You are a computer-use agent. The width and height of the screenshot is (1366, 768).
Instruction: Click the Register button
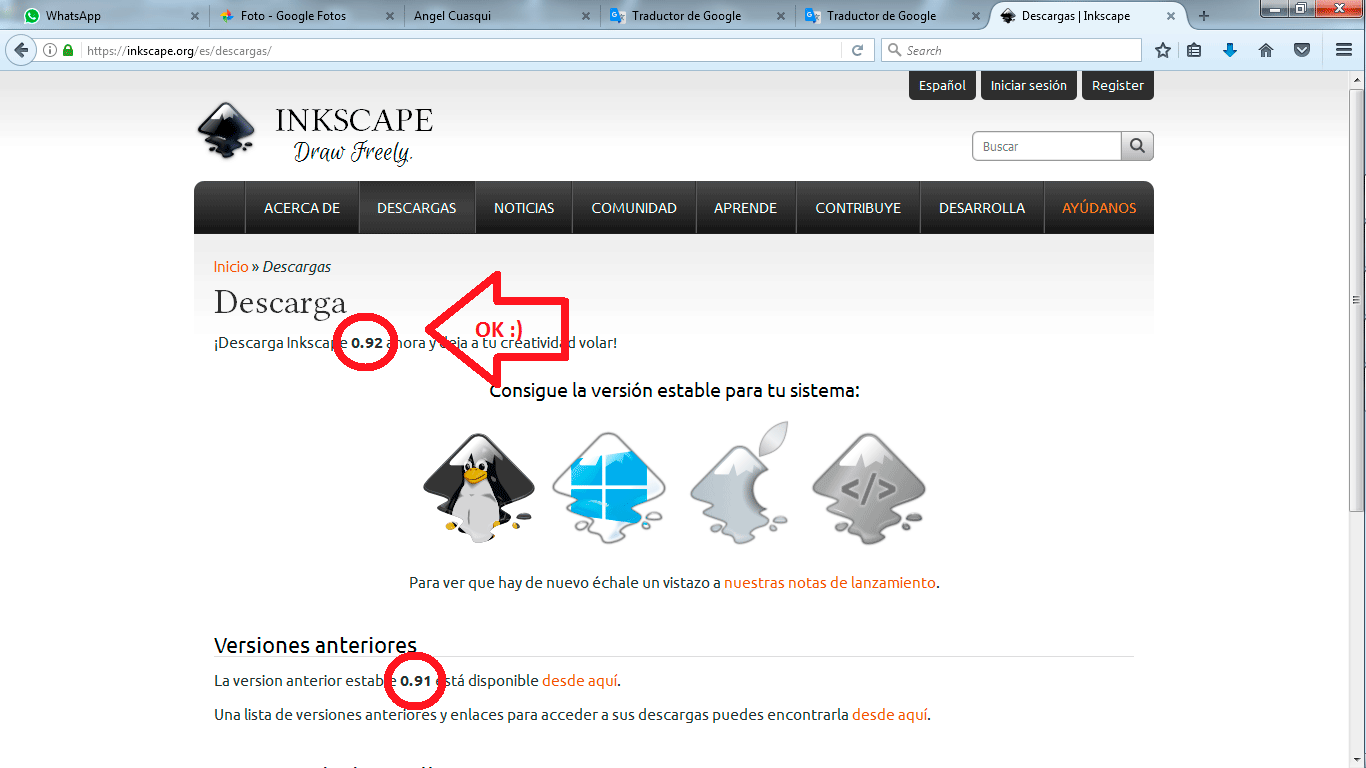[1118, 86]
